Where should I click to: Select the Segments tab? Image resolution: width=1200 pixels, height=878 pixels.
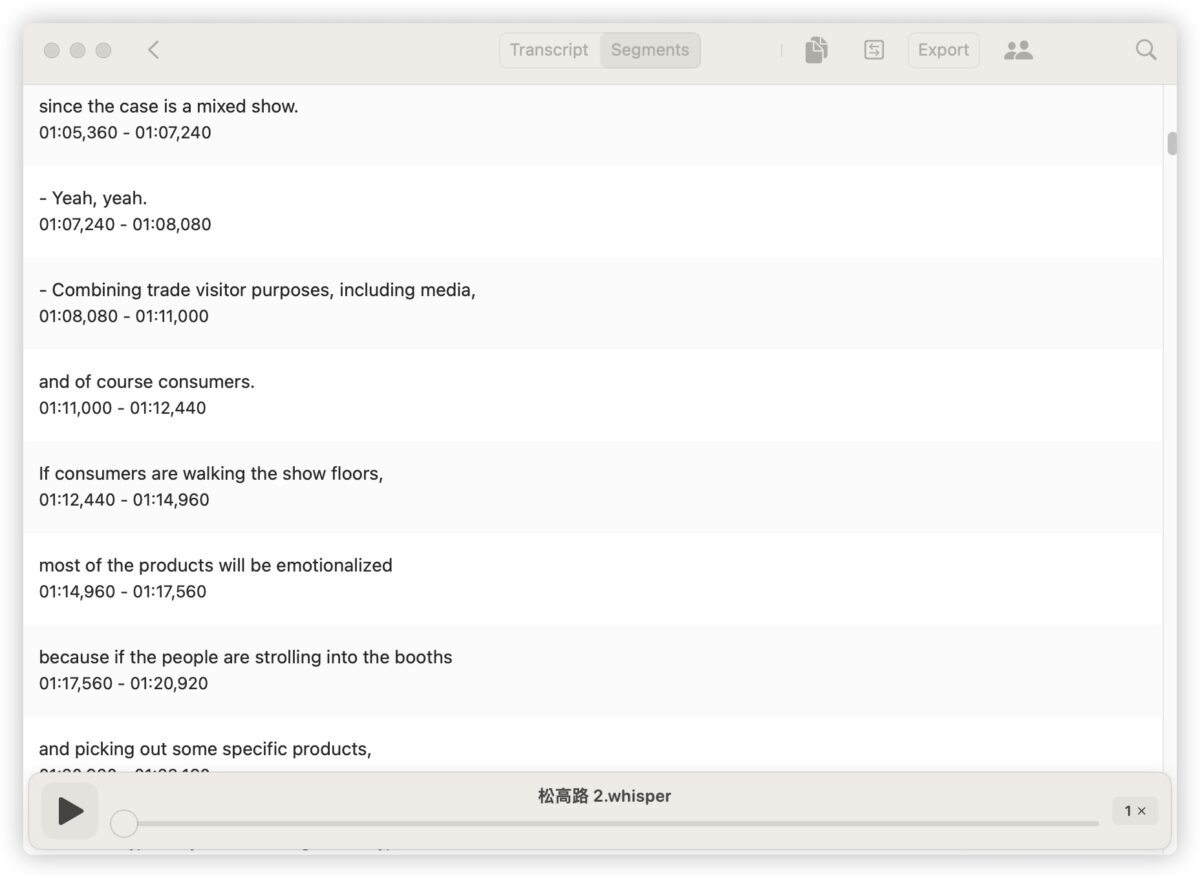pos(650,50)
